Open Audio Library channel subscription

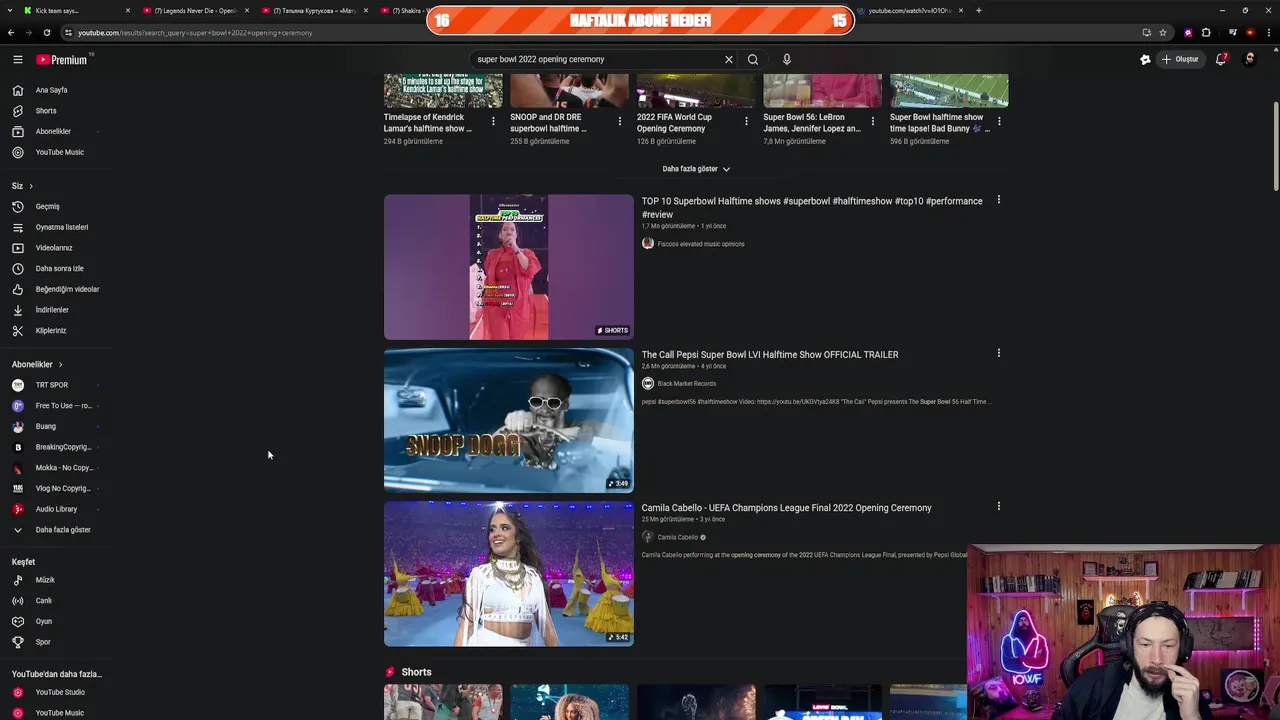click(x=55, y=509)
